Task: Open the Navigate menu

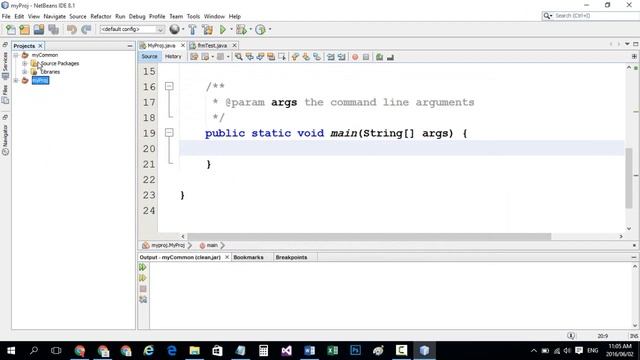Action: 55,16
